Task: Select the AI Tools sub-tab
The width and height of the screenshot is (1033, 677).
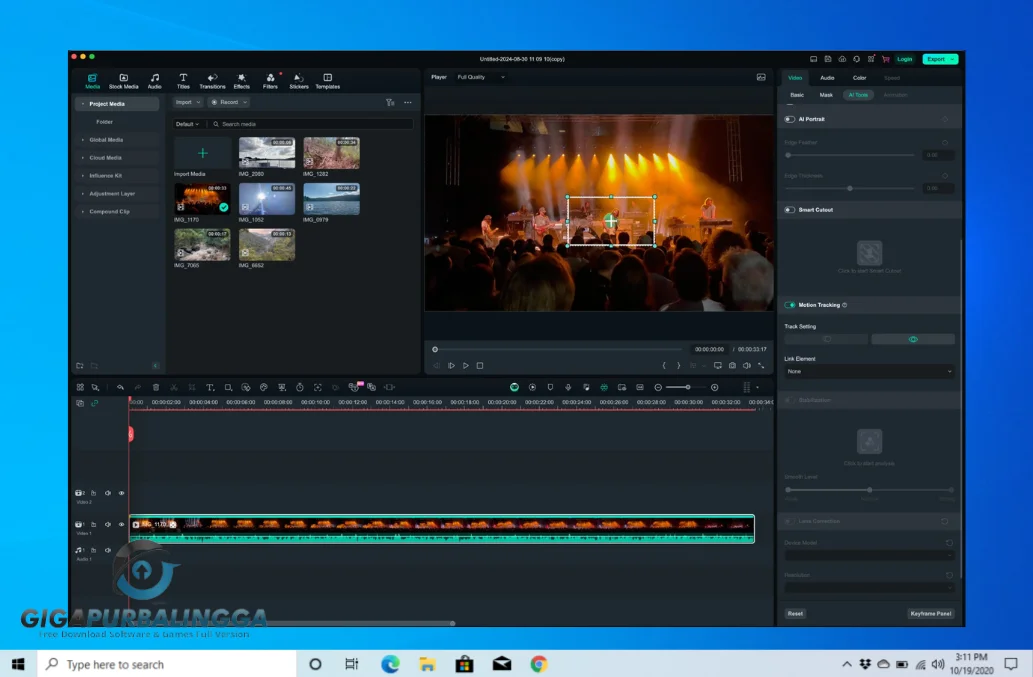Action: coord(858,95)
